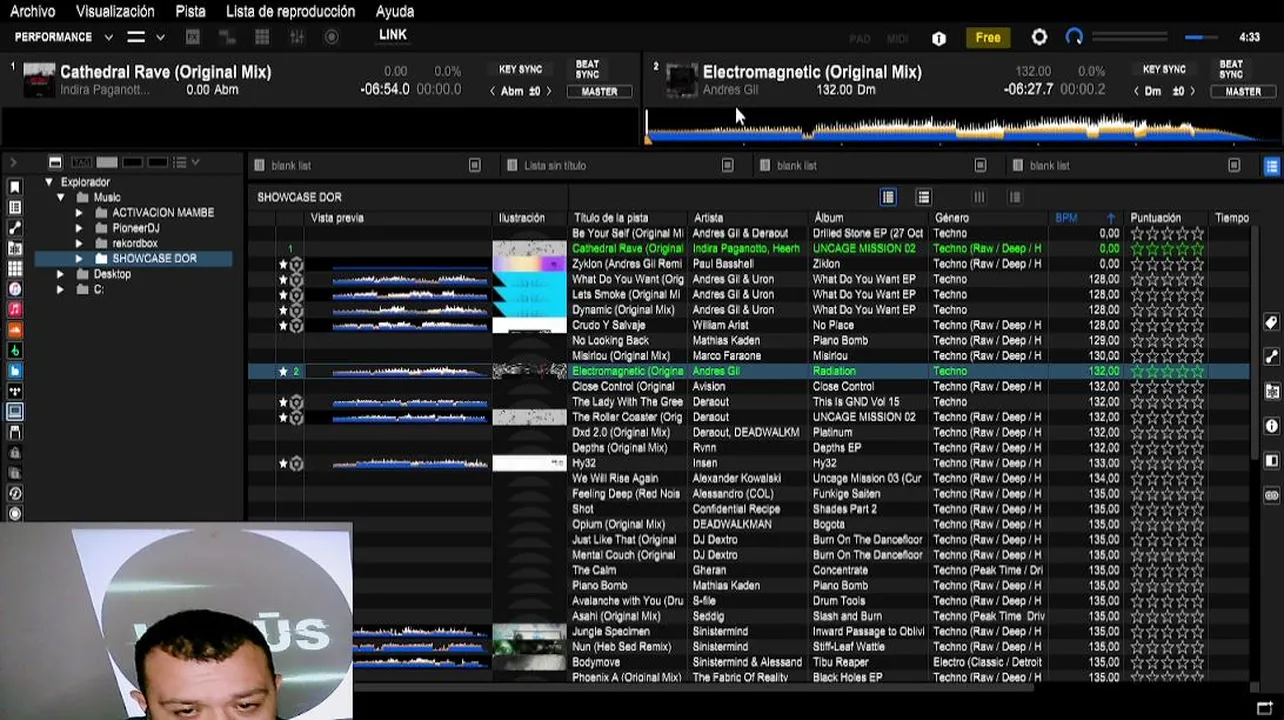The height and width of the screenshot is (720, 1284).
Task: Open the USB devices sidebar icon
Action: (15, 432)
